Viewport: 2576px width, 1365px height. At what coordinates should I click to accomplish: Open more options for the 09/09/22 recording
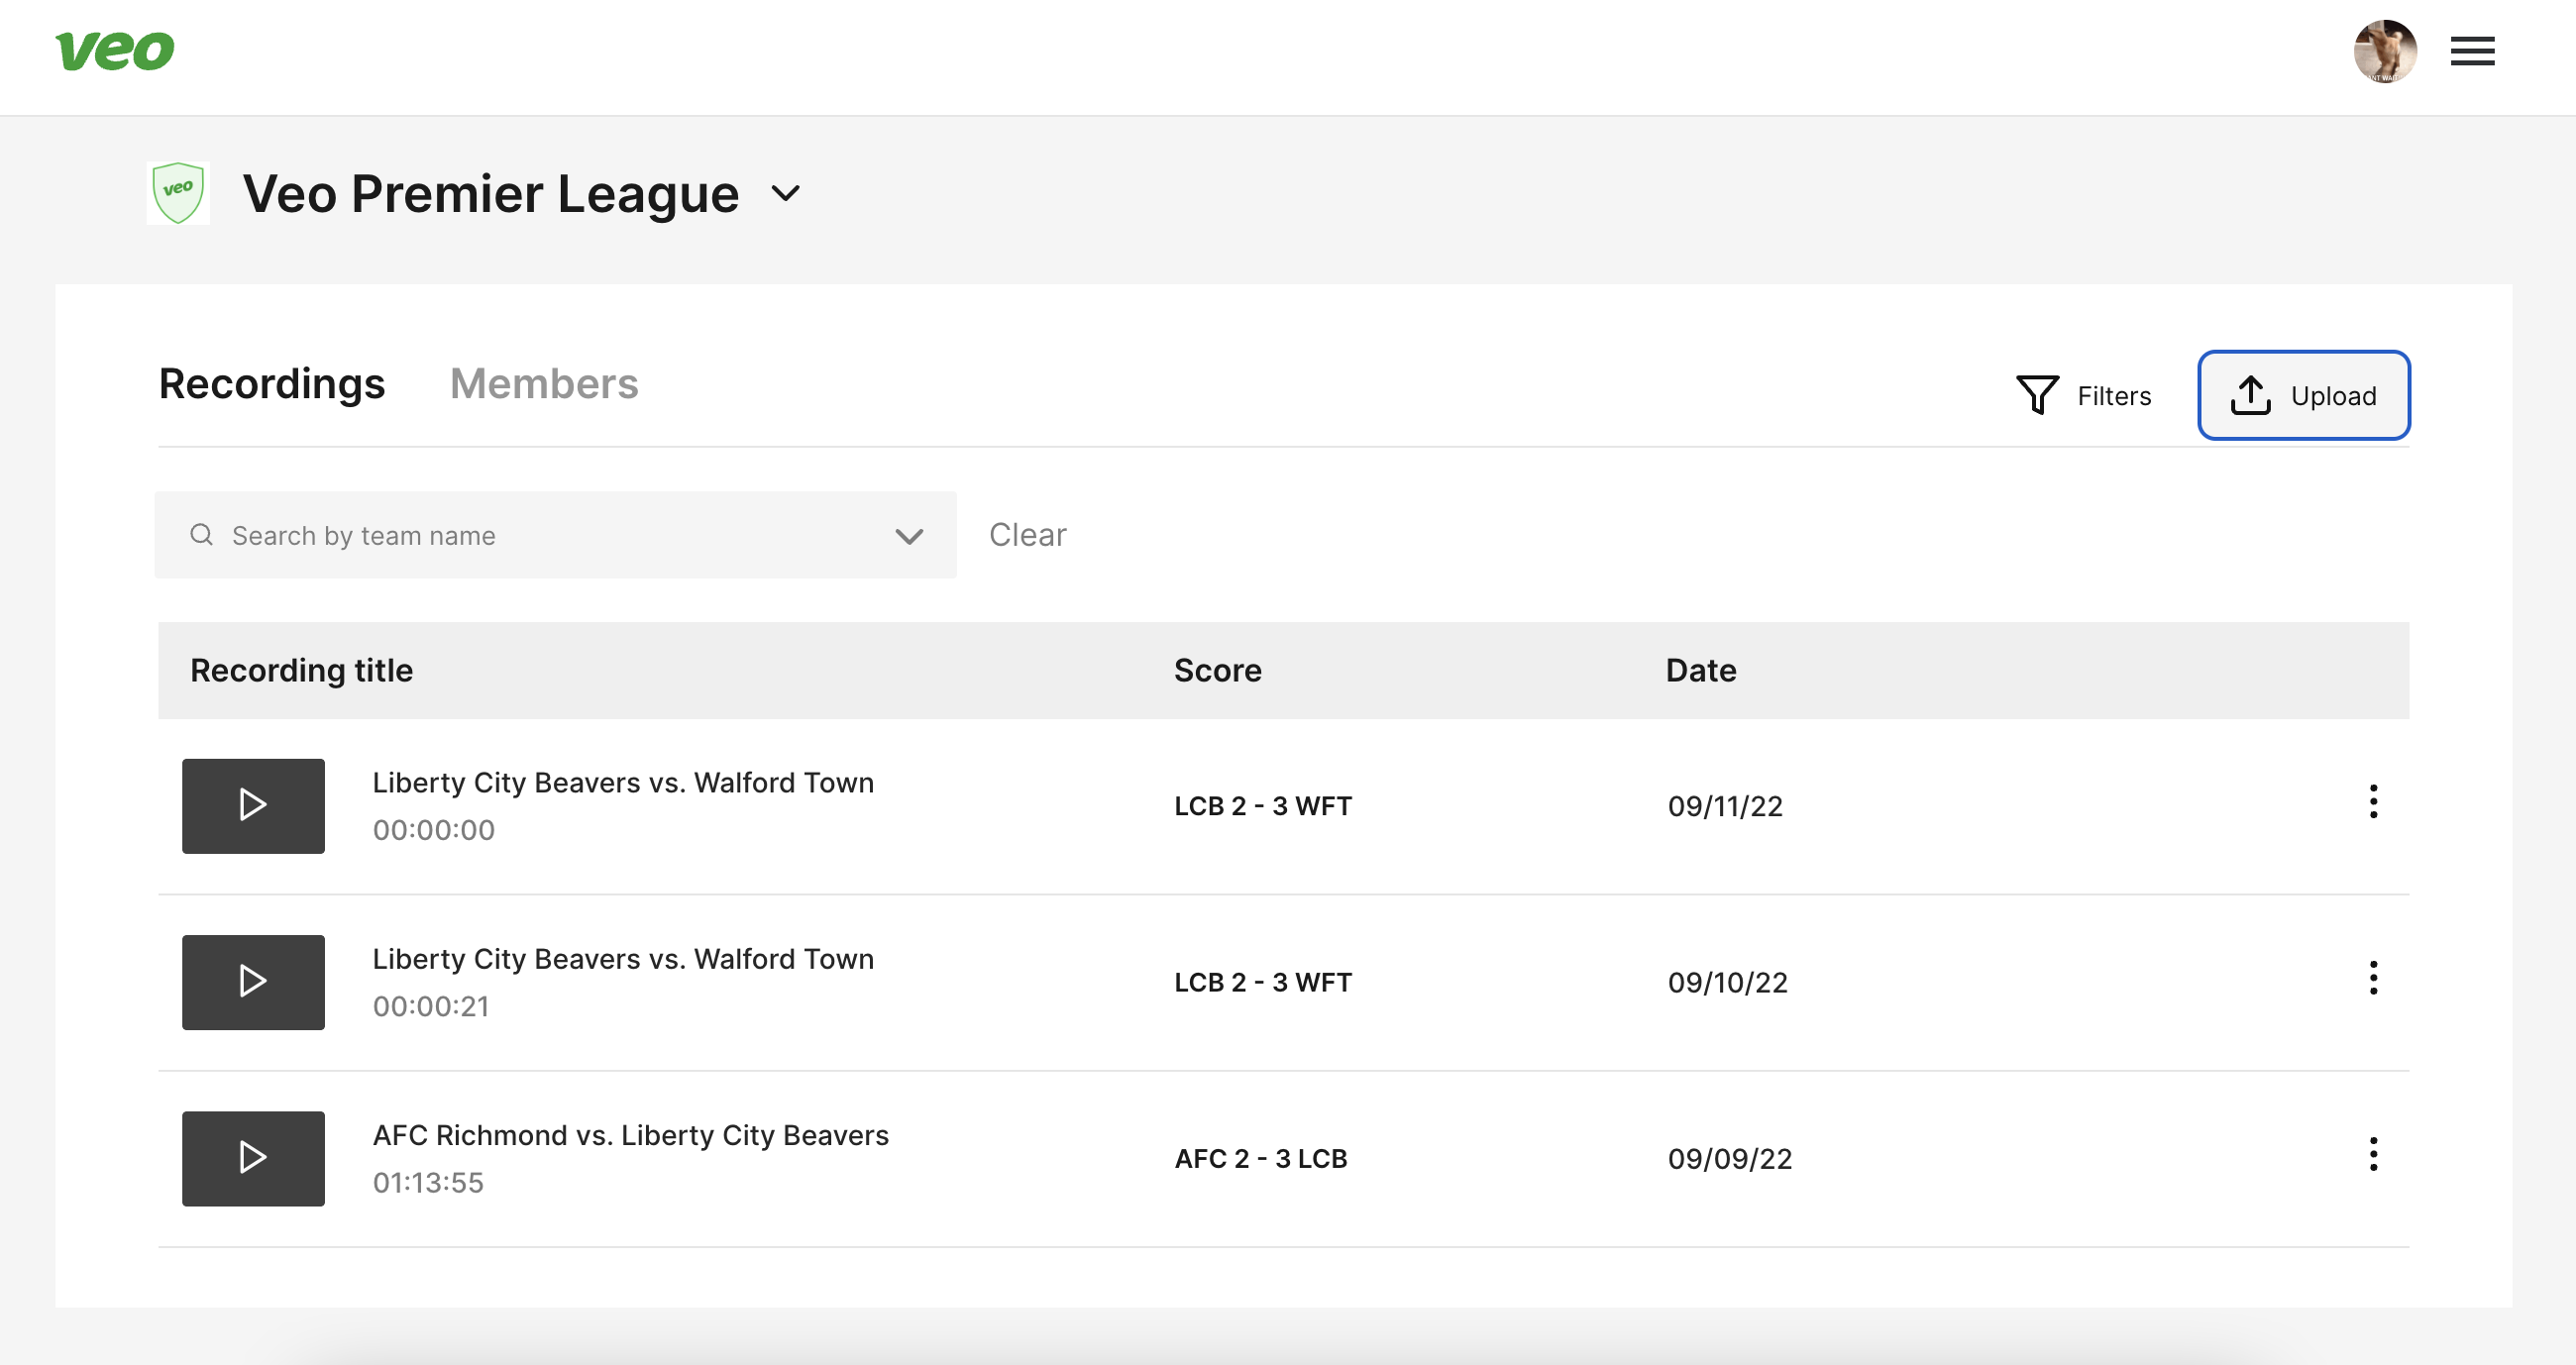pyautogui.click(x=2373, y=1154)
